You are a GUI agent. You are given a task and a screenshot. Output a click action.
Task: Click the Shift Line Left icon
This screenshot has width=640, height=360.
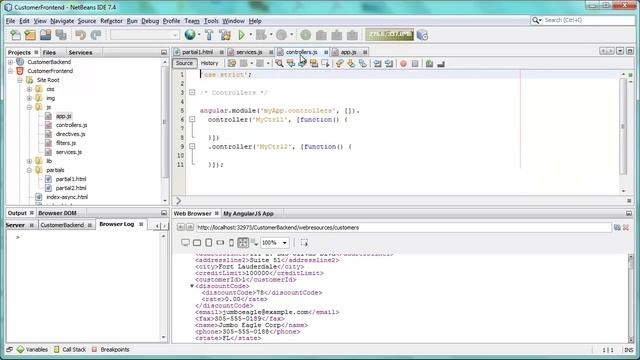pos(378,64)
